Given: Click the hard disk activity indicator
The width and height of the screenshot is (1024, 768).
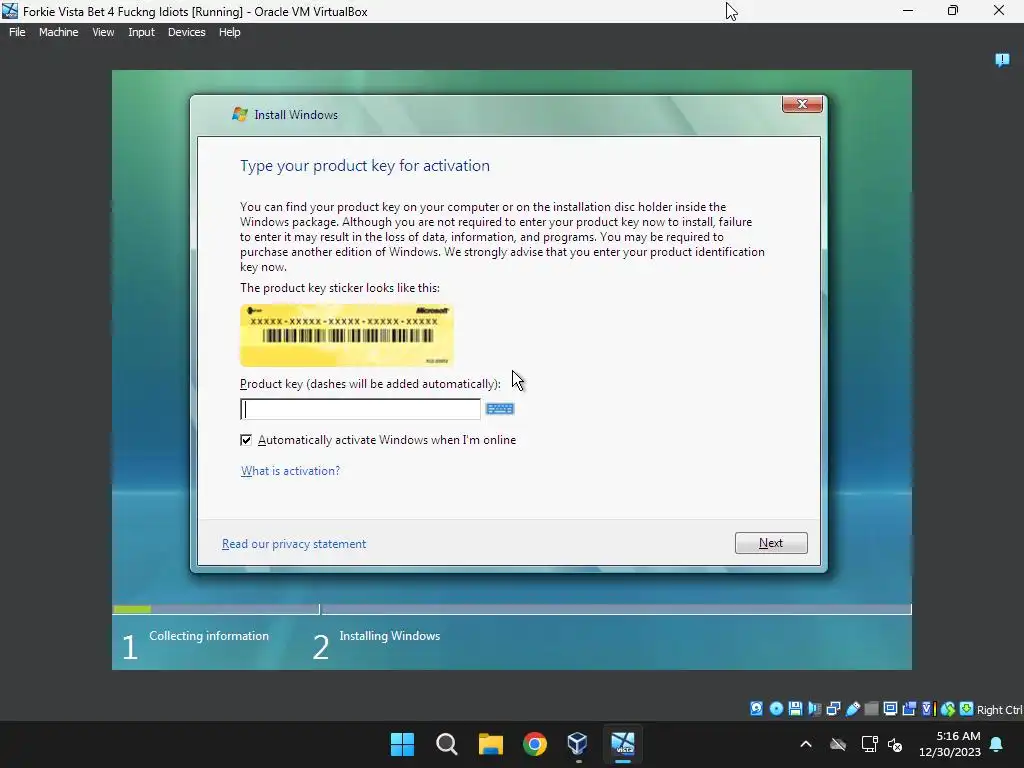Looking at the screenshot, I should pos(756,709).
